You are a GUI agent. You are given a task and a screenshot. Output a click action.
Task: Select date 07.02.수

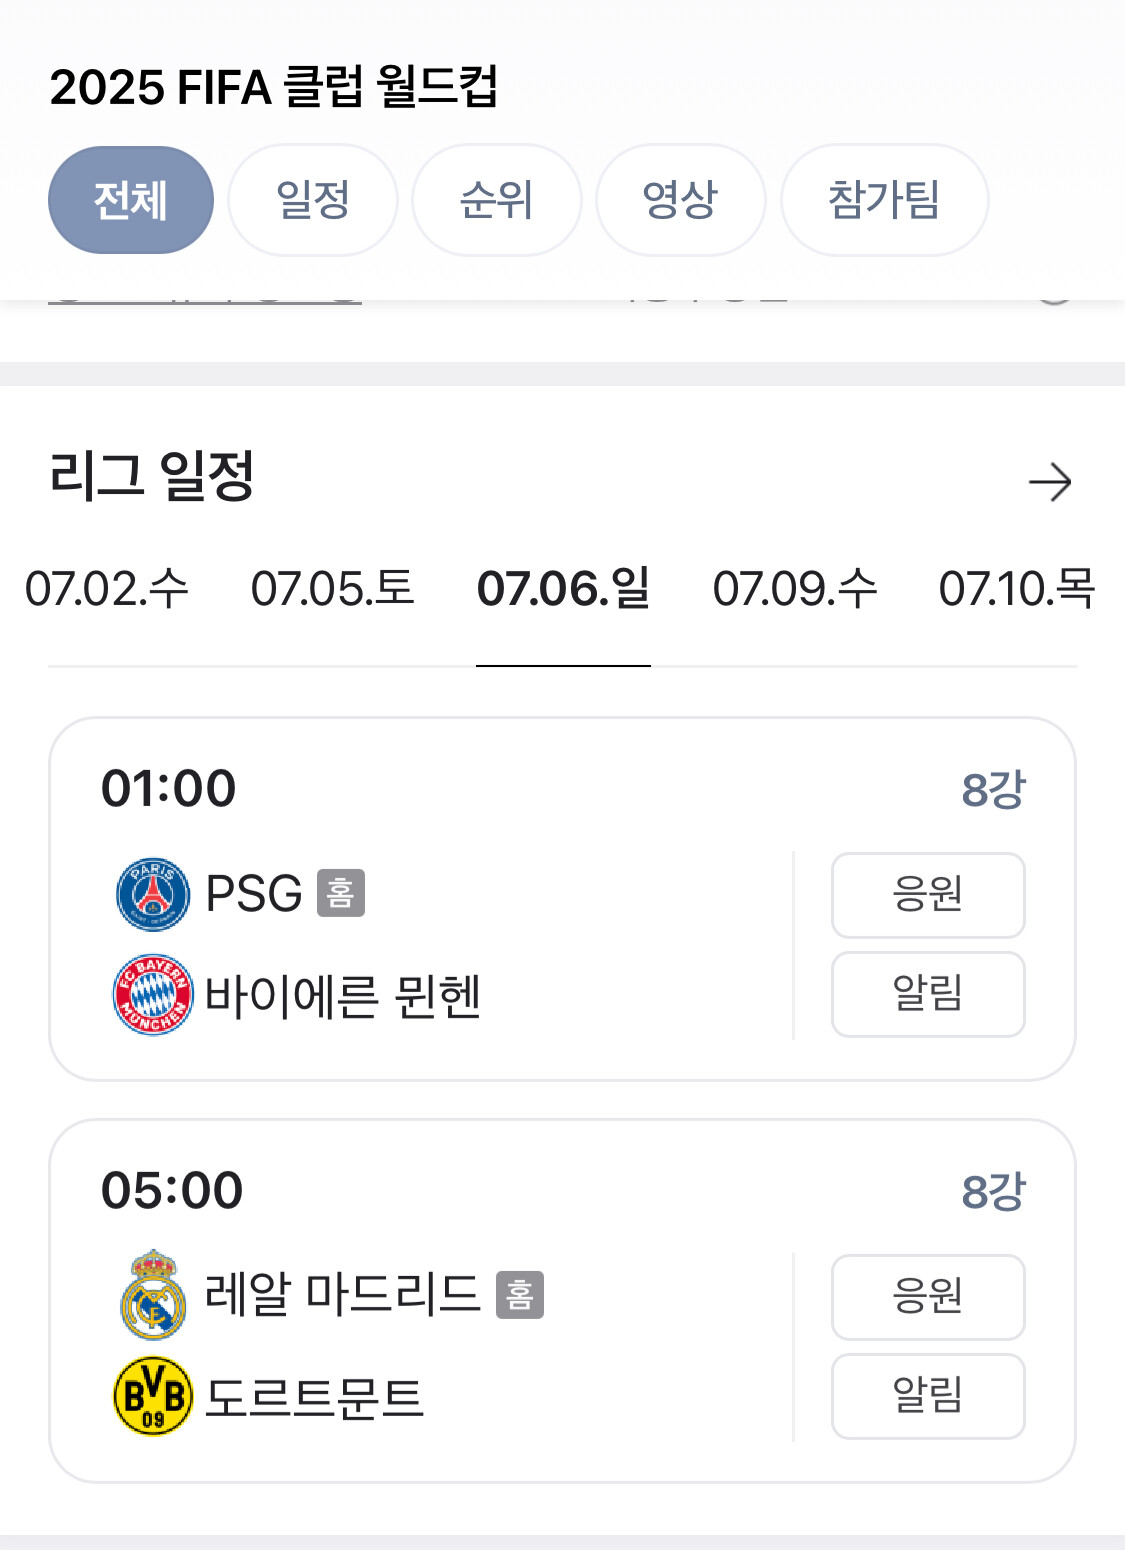[107, 589]
